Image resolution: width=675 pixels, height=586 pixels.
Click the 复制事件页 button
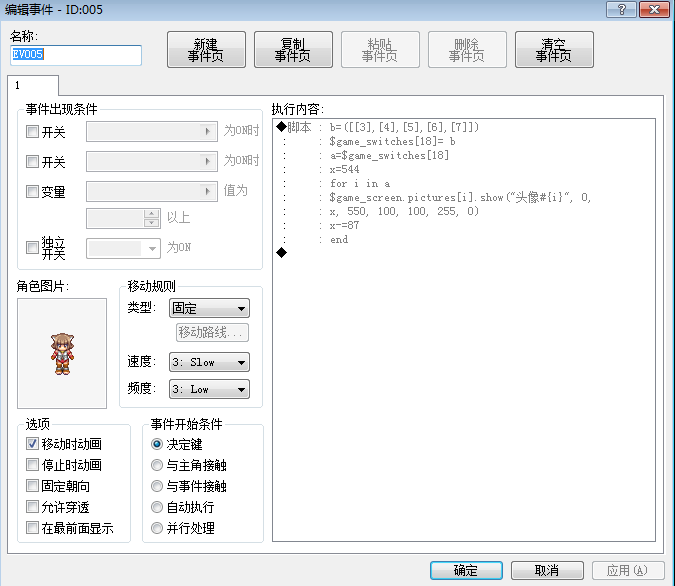tap(293, 50)
